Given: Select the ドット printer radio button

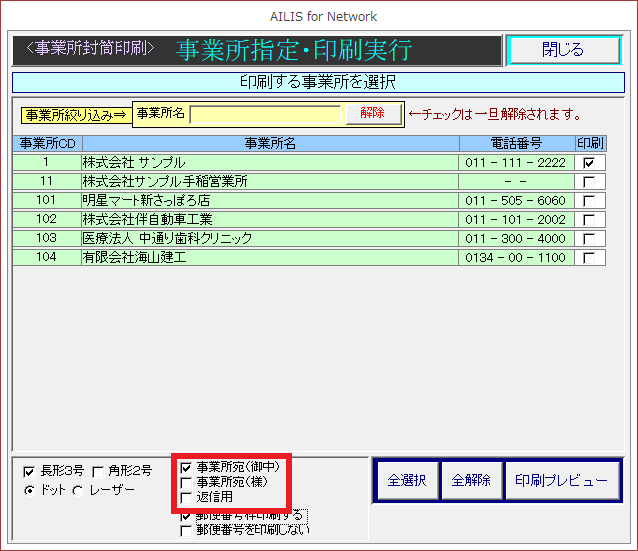Looking at the screenshot, I should tap(28, 490).
